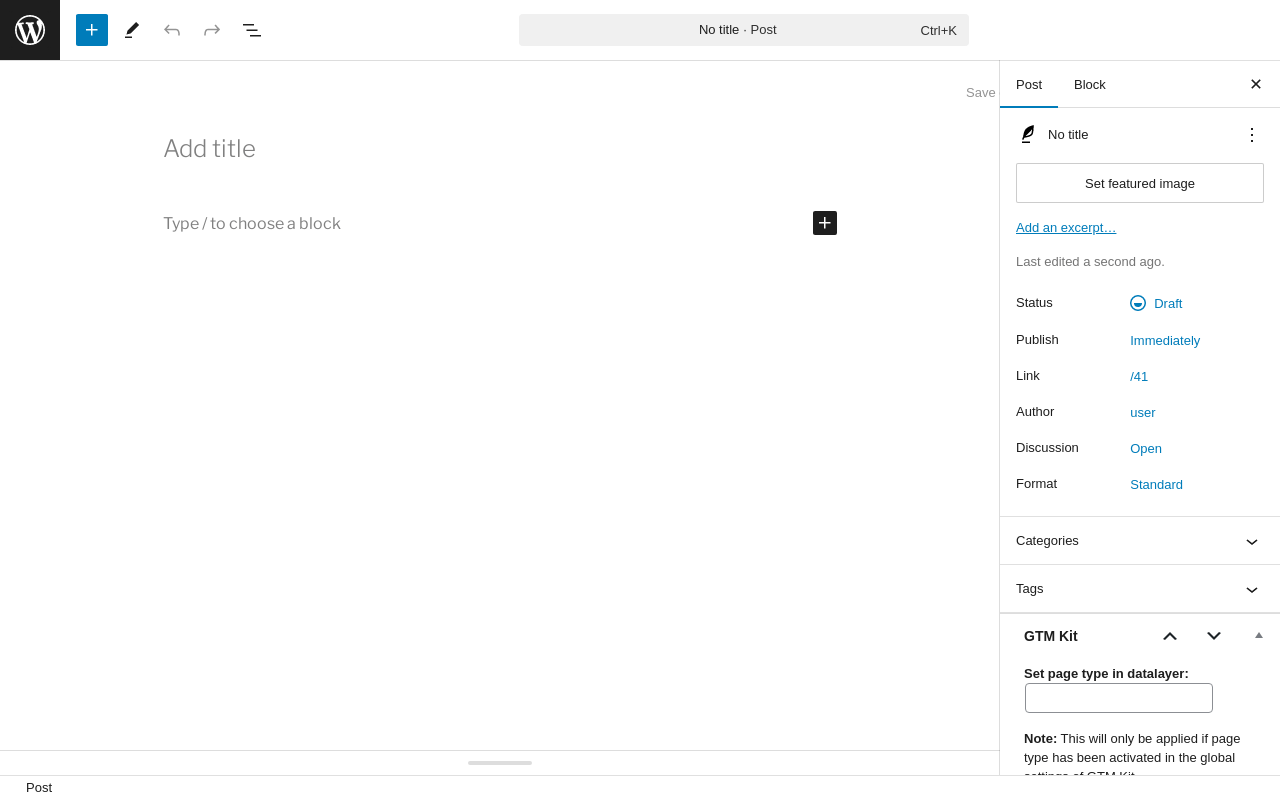Screen dimensions: 1280x800
Task: Expand the Tags panel
Action: tap(1140, 589)
